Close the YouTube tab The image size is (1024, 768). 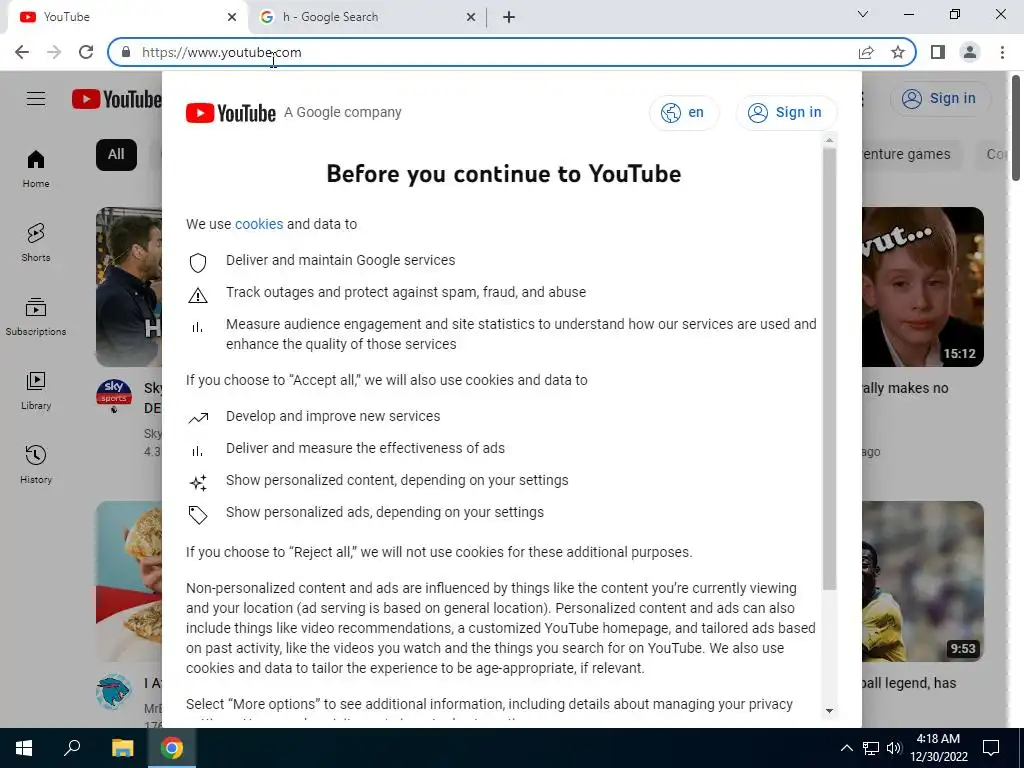(x=232, y=17)
